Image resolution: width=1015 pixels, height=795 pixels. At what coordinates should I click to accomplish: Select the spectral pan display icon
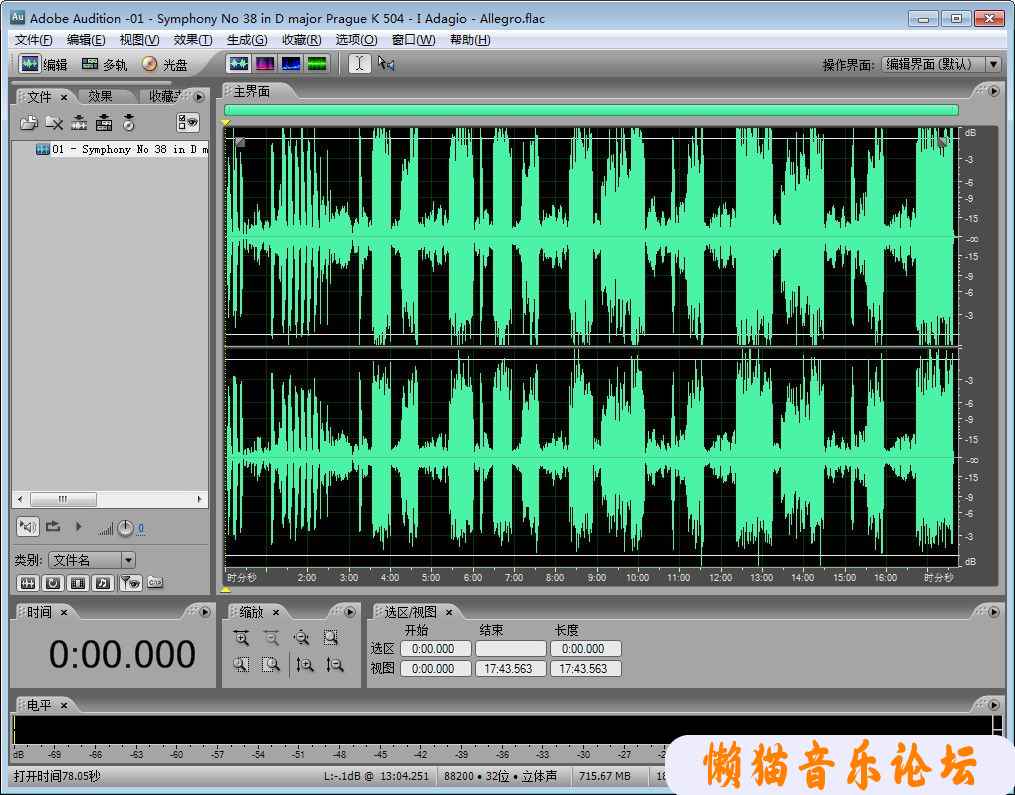291,63
